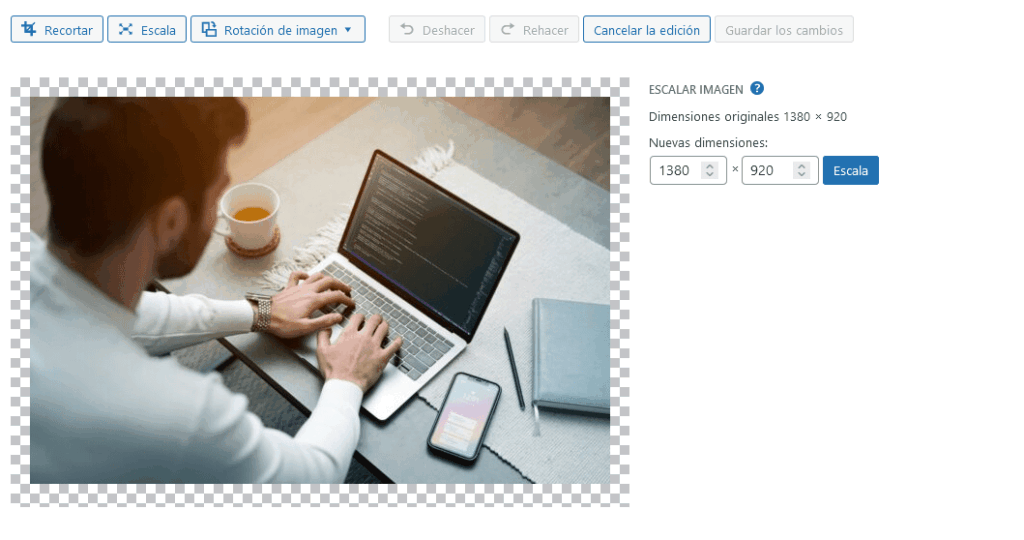Open the Escala toolbar button

click(147, 29)
